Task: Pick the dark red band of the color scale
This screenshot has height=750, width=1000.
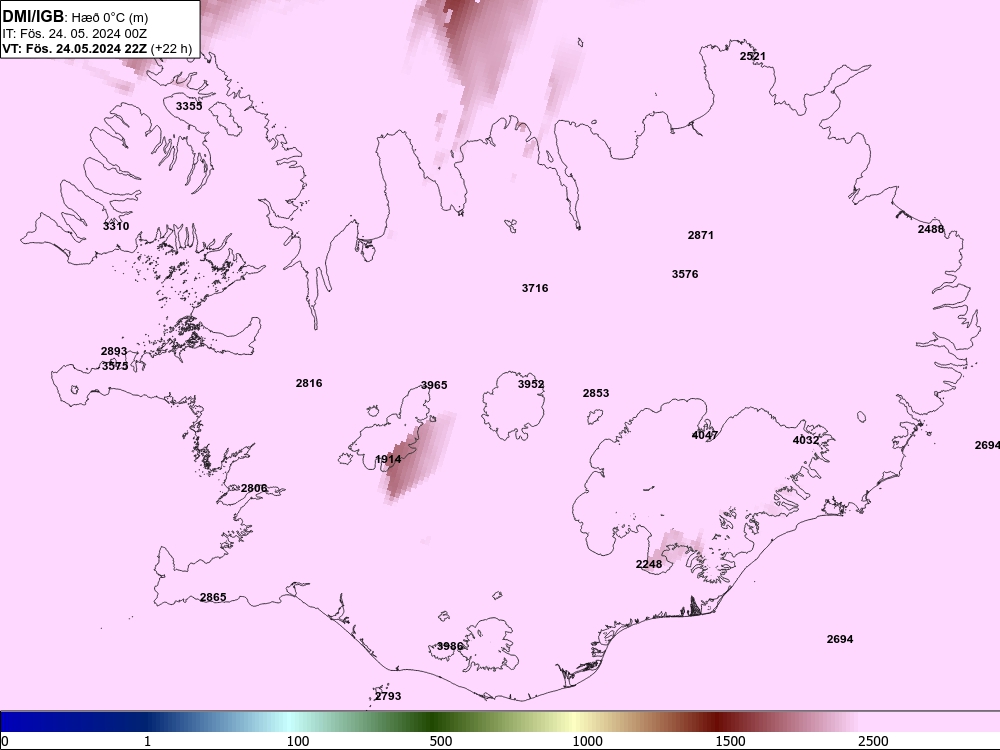Action: pyautogui.click(x=717, y=721)
